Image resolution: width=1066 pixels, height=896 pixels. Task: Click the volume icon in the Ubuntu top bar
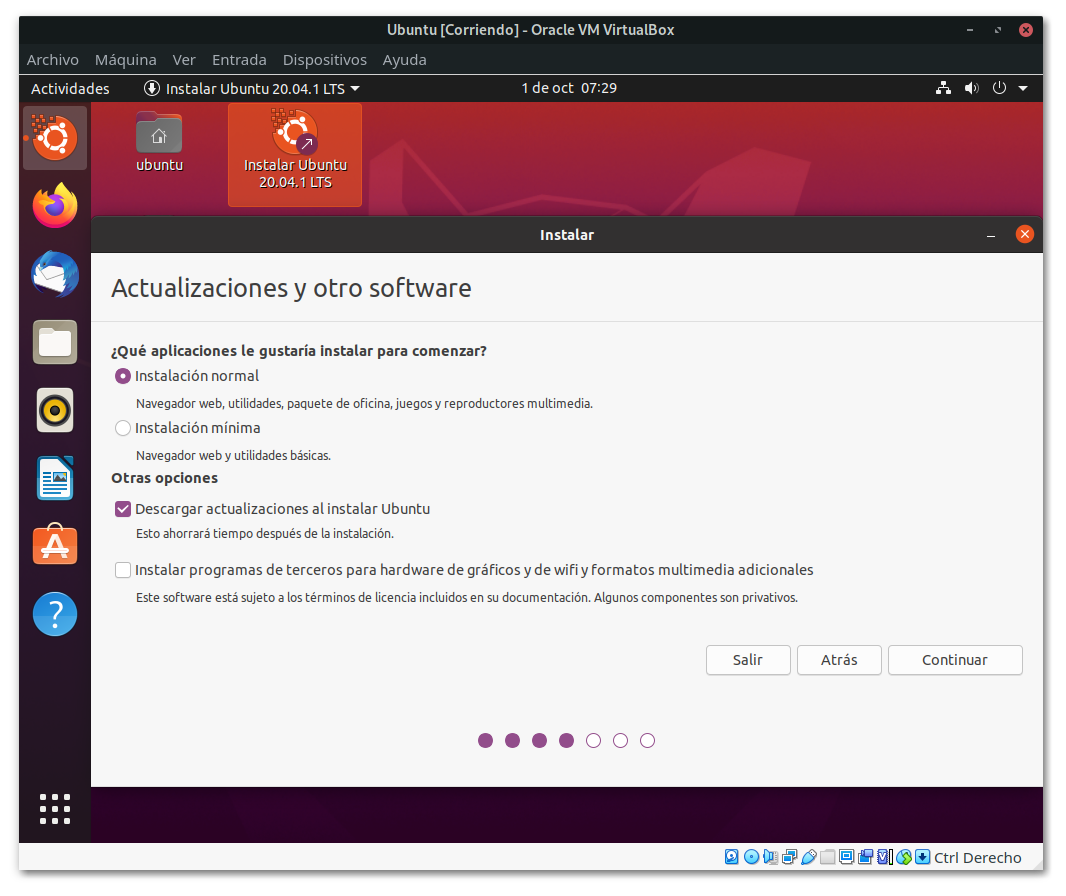(x=972, y=88)
